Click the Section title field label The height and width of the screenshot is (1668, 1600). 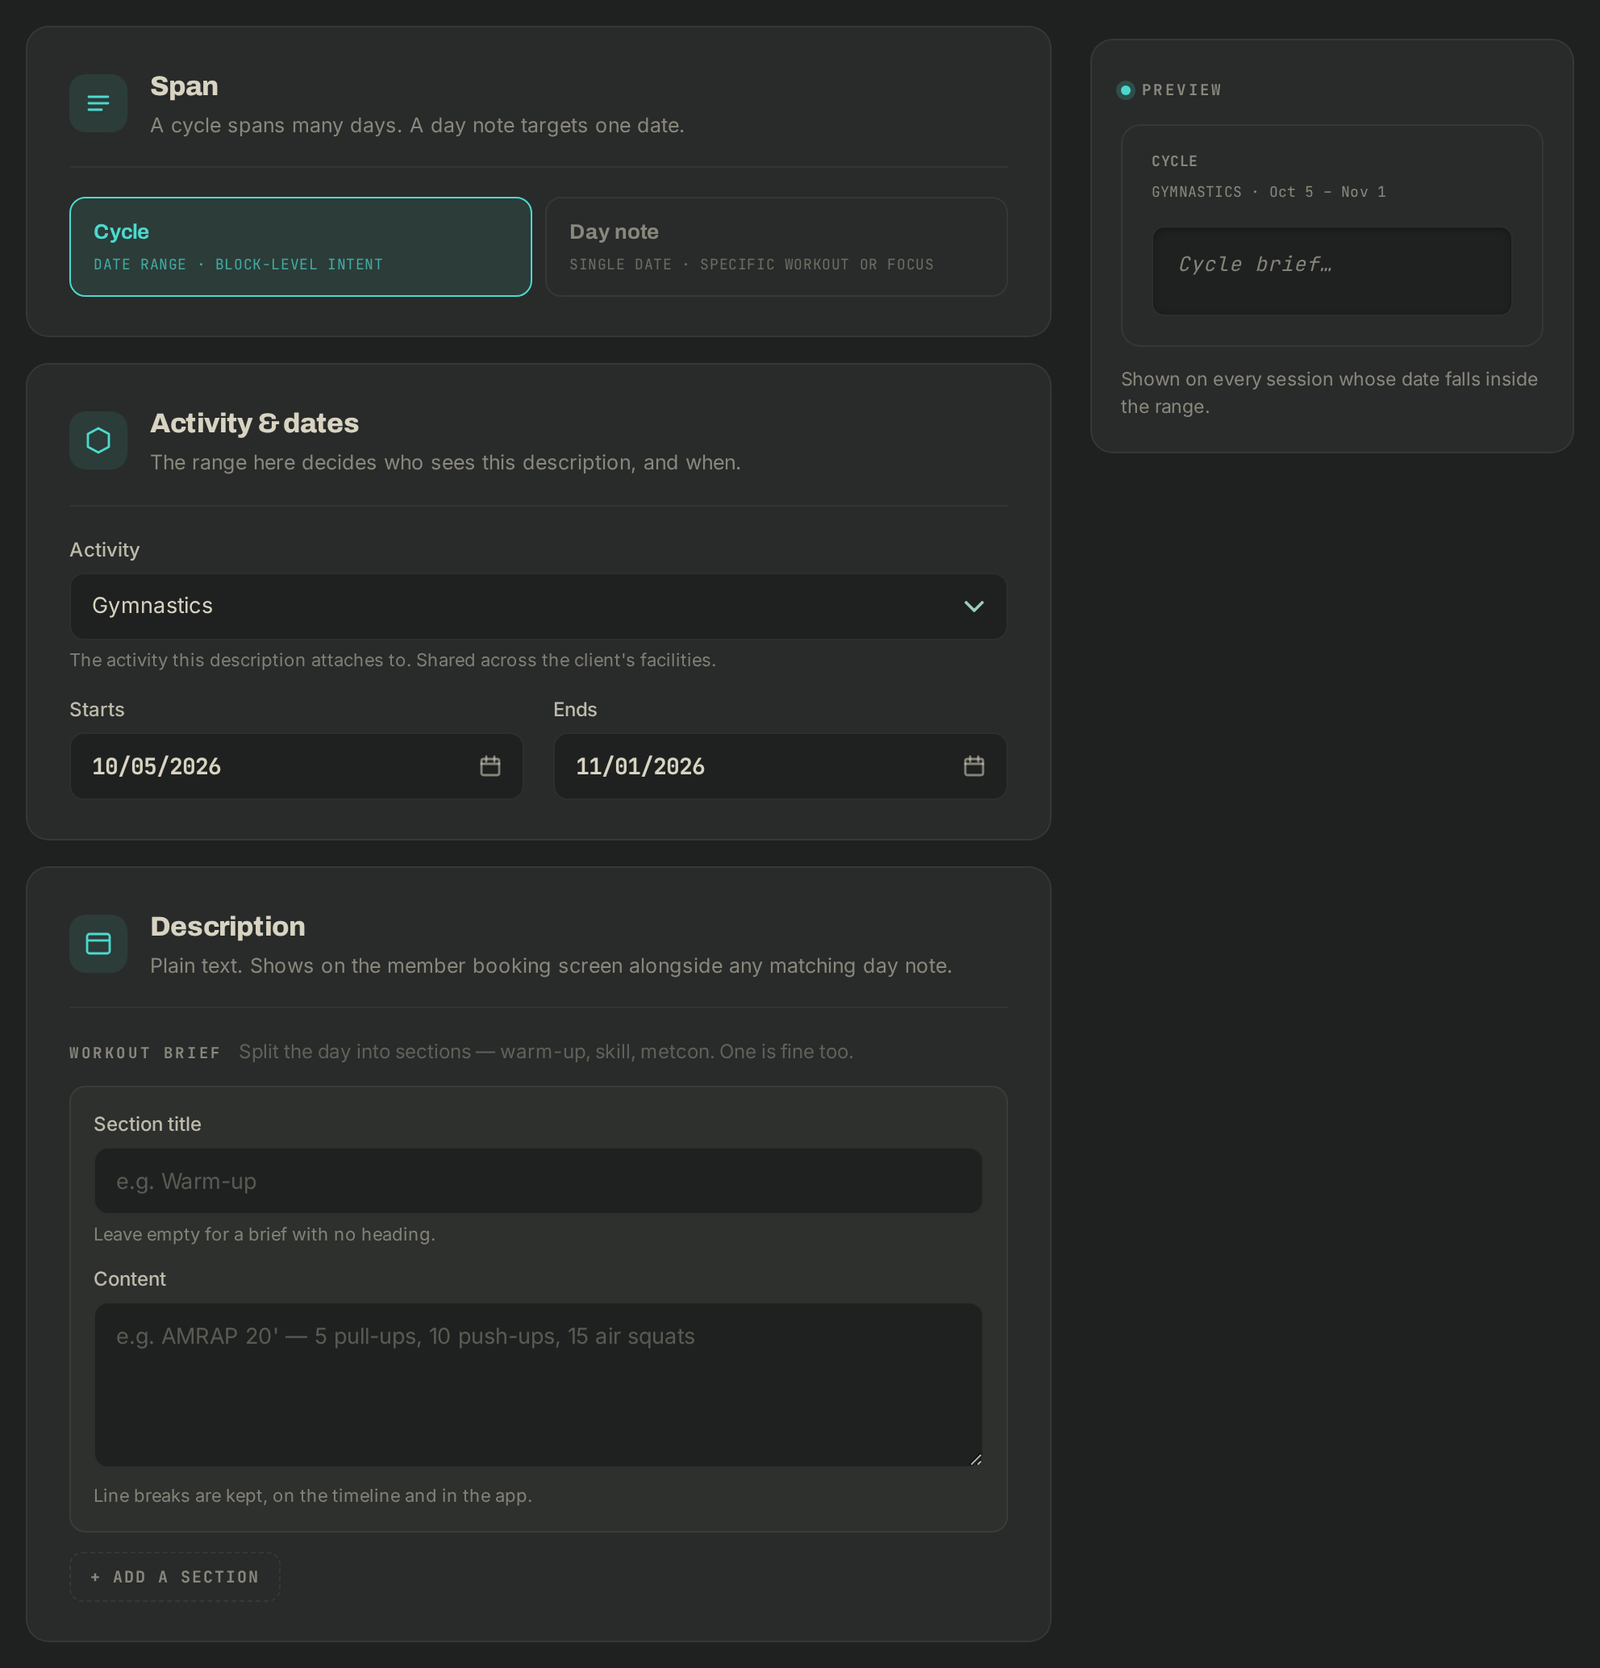click(x=147, y=1124)
